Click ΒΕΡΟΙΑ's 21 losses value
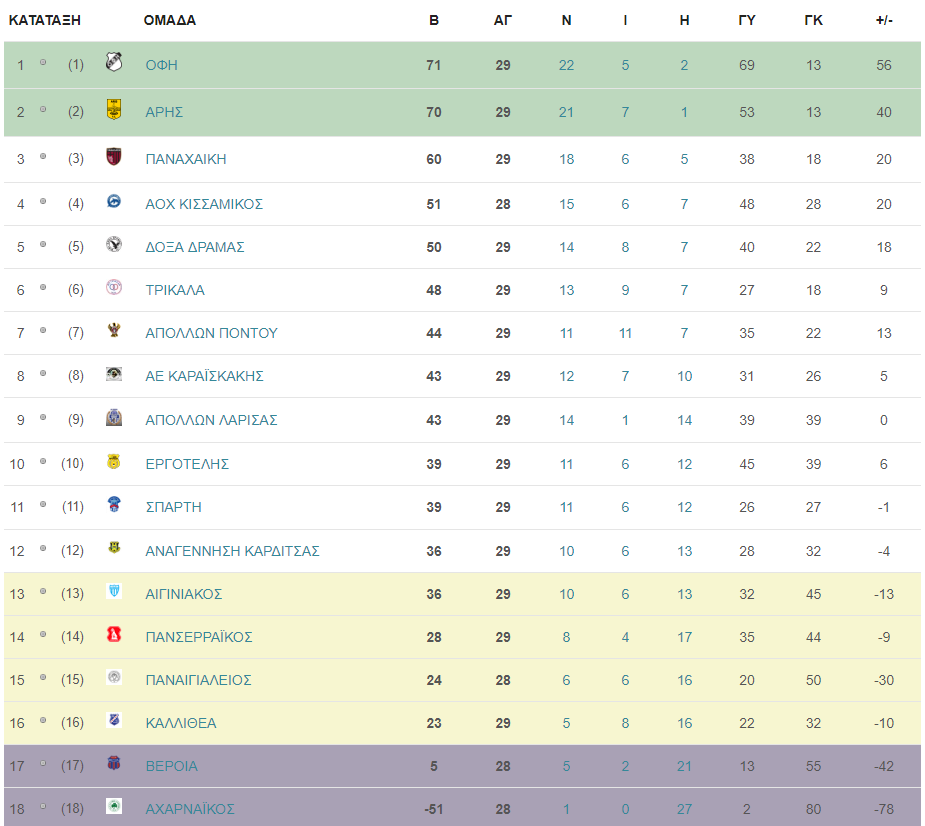 coord(684,766)
